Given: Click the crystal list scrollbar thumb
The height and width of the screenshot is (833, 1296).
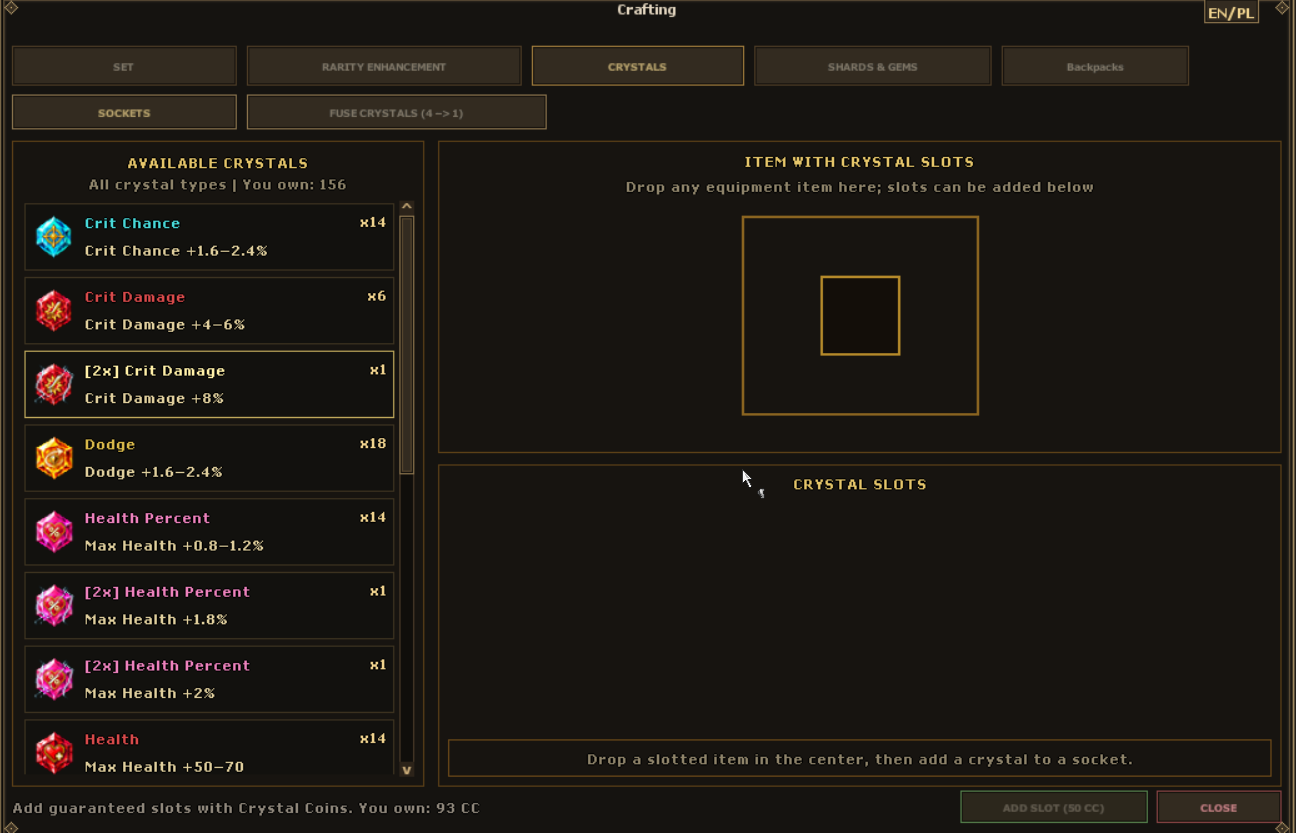Looking at the screenshot, I should [407, 345].
